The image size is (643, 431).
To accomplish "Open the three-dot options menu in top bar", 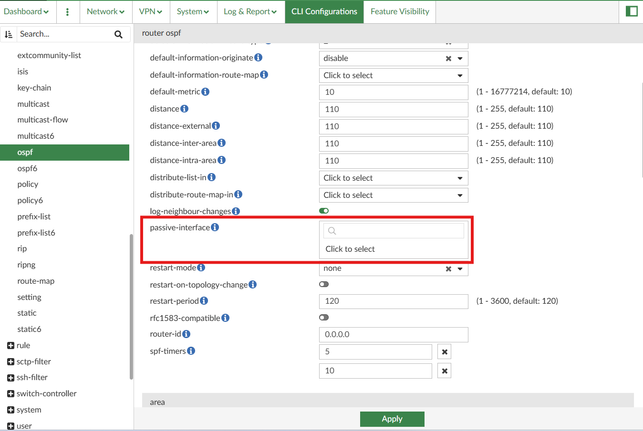I will 68,12.
